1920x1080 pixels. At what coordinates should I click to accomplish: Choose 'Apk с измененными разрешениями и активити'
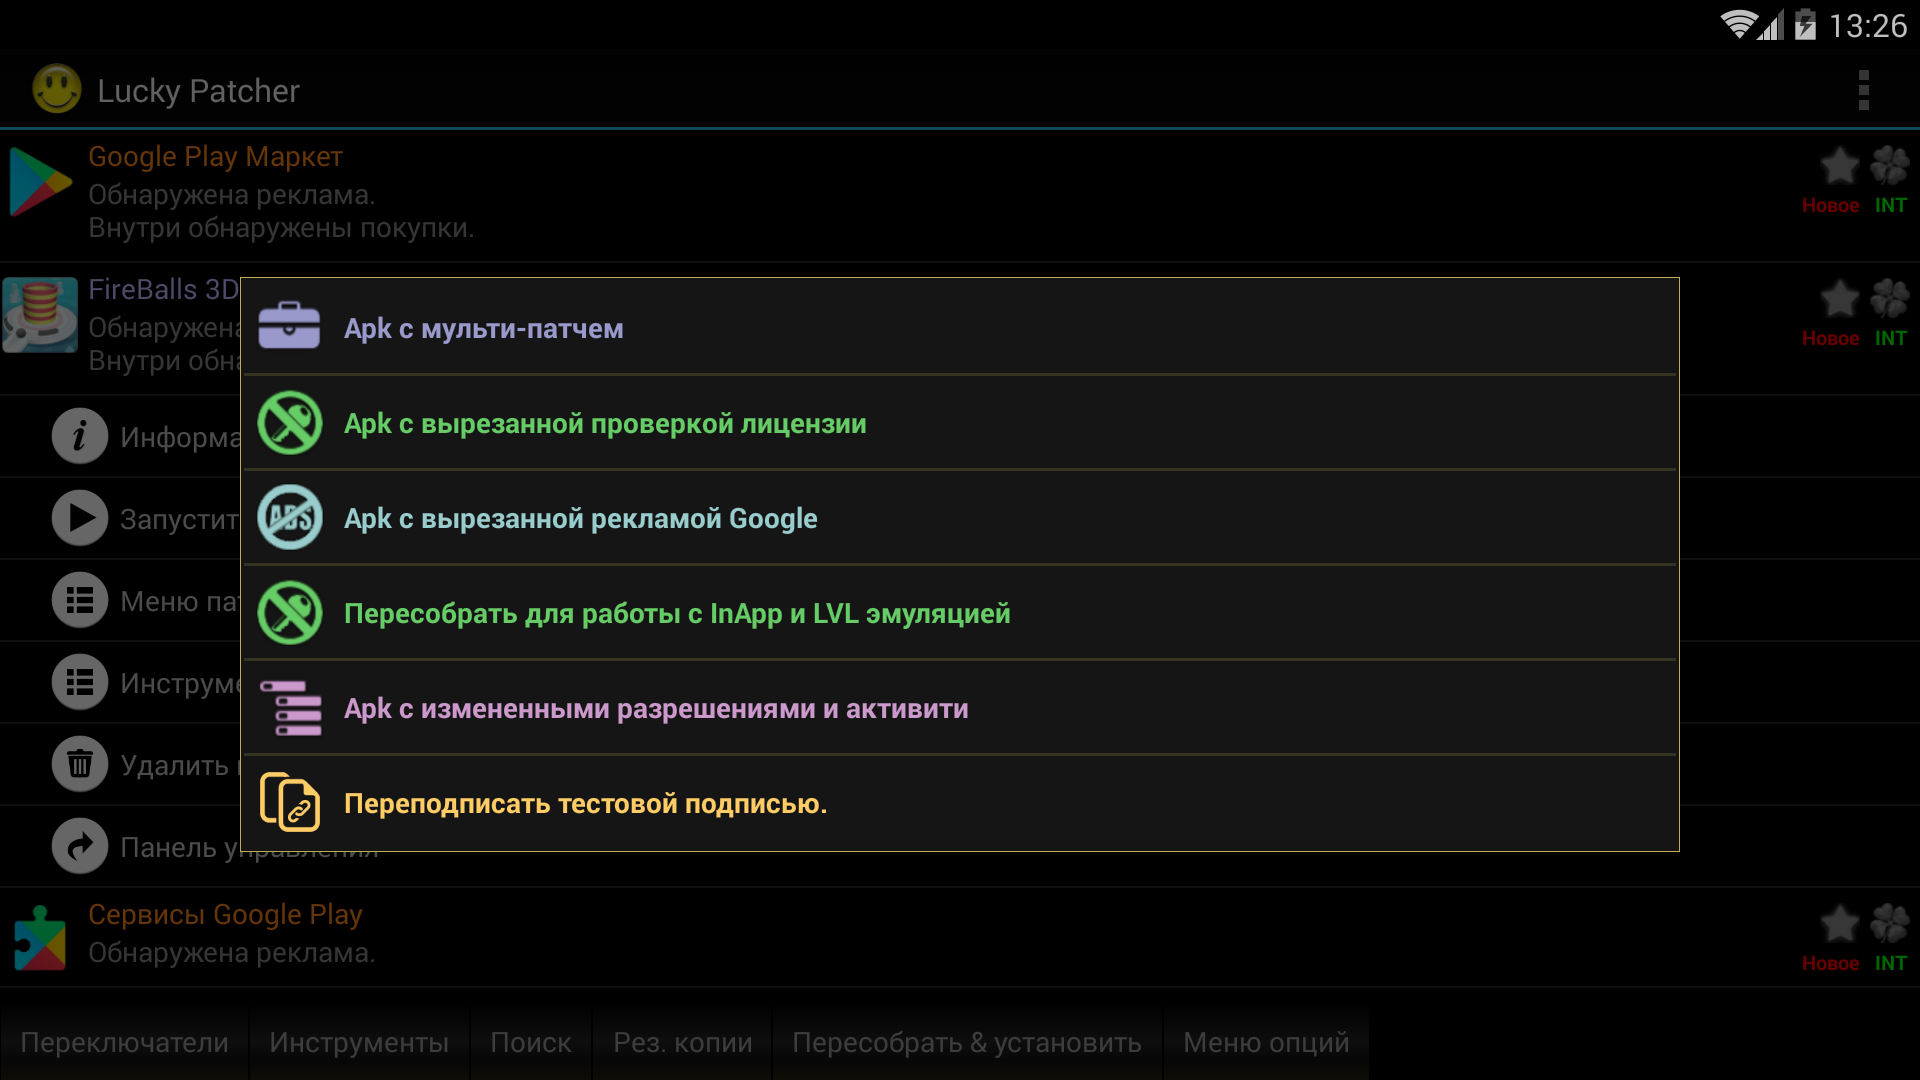pyautogui.click(x=960, y=708)
